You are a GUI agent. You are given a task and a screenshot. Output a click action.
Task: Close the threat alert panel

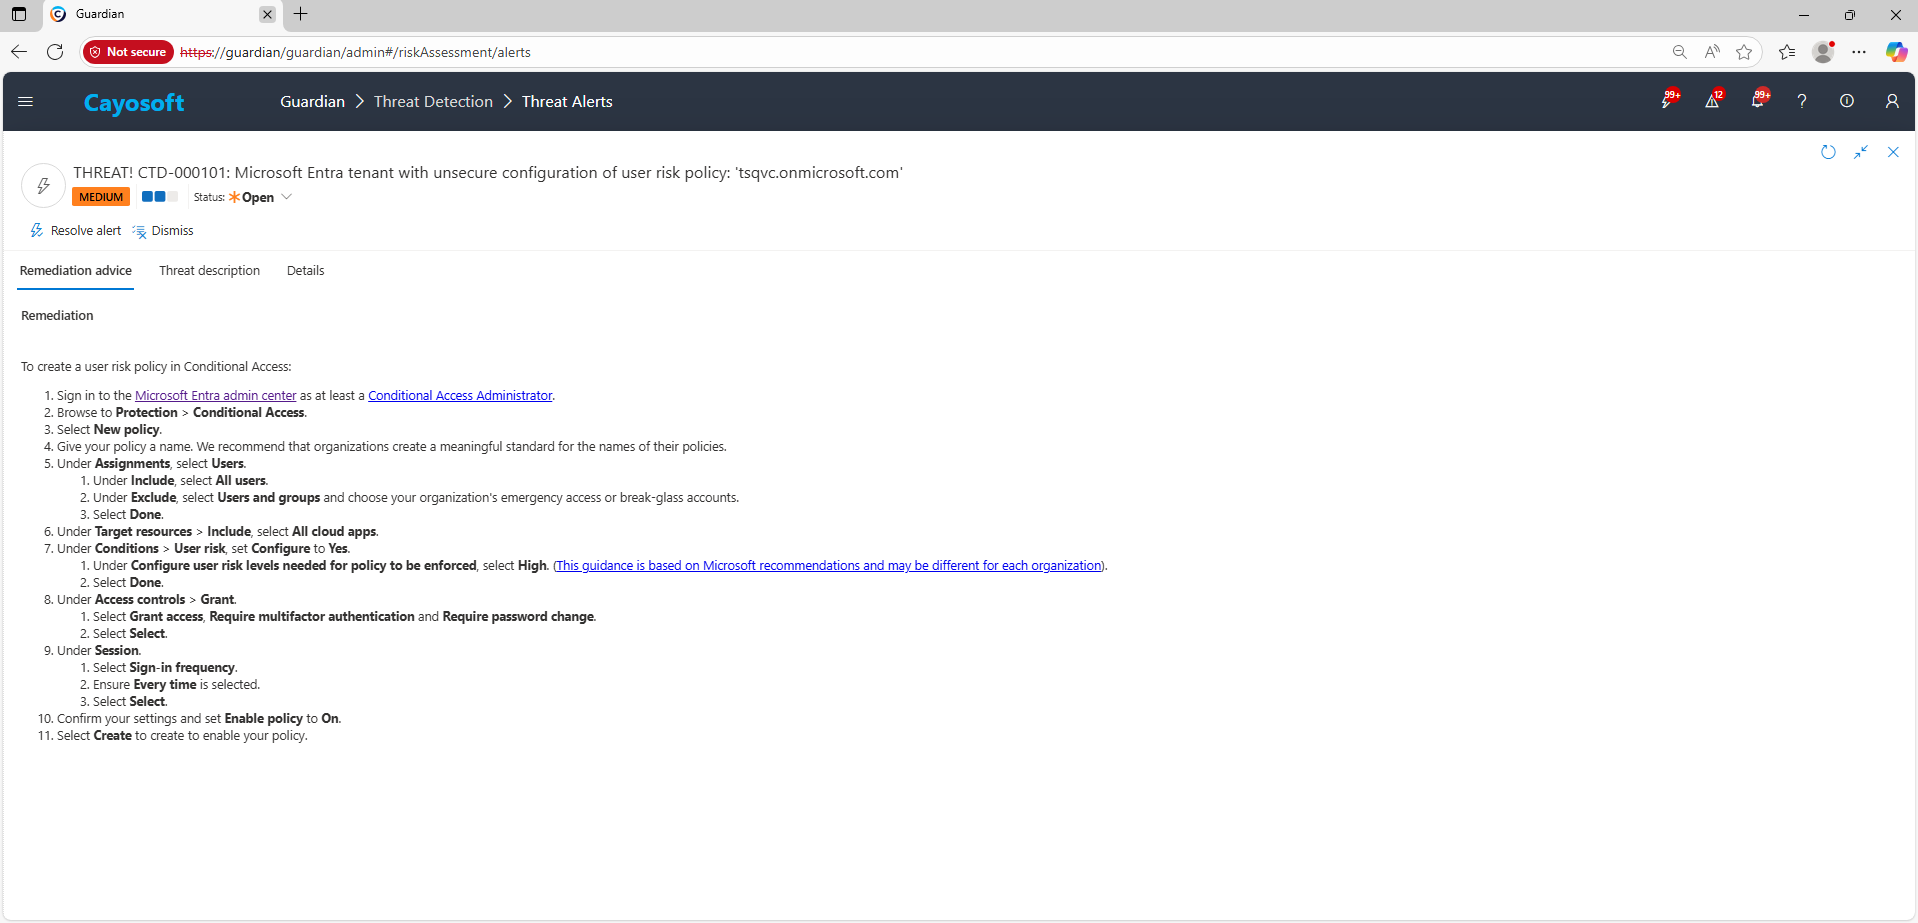(1893, 152)
